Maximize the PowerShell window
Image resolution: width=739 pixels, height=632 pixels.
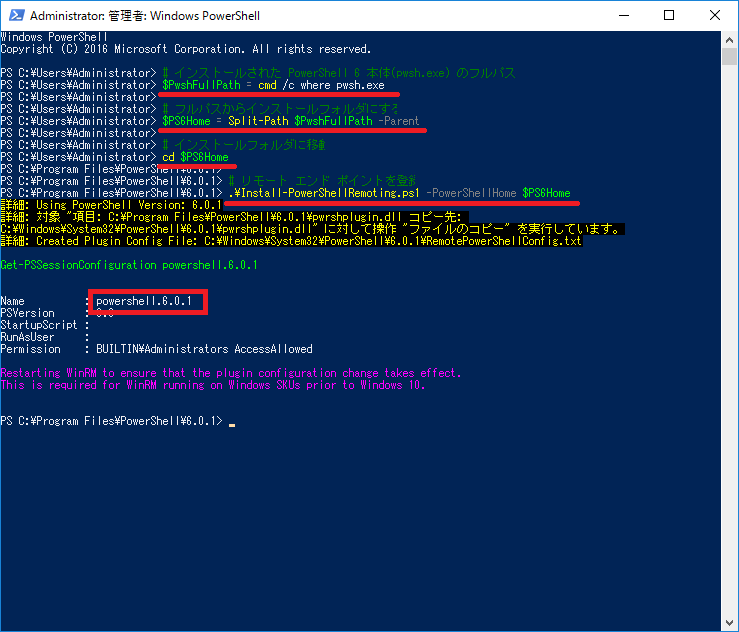coord(669,15)
